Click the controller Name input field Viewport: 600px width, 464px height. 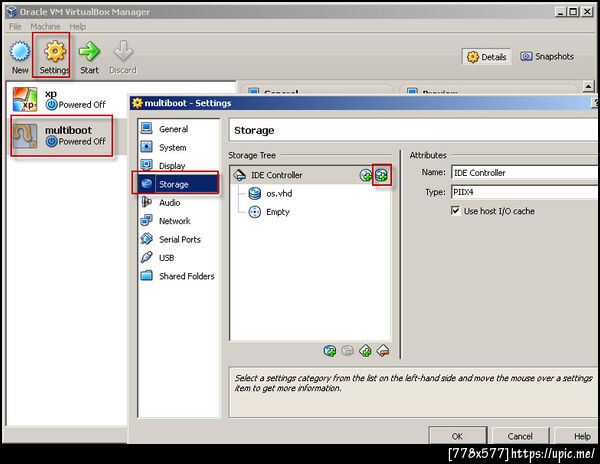(x=525, y=173)
